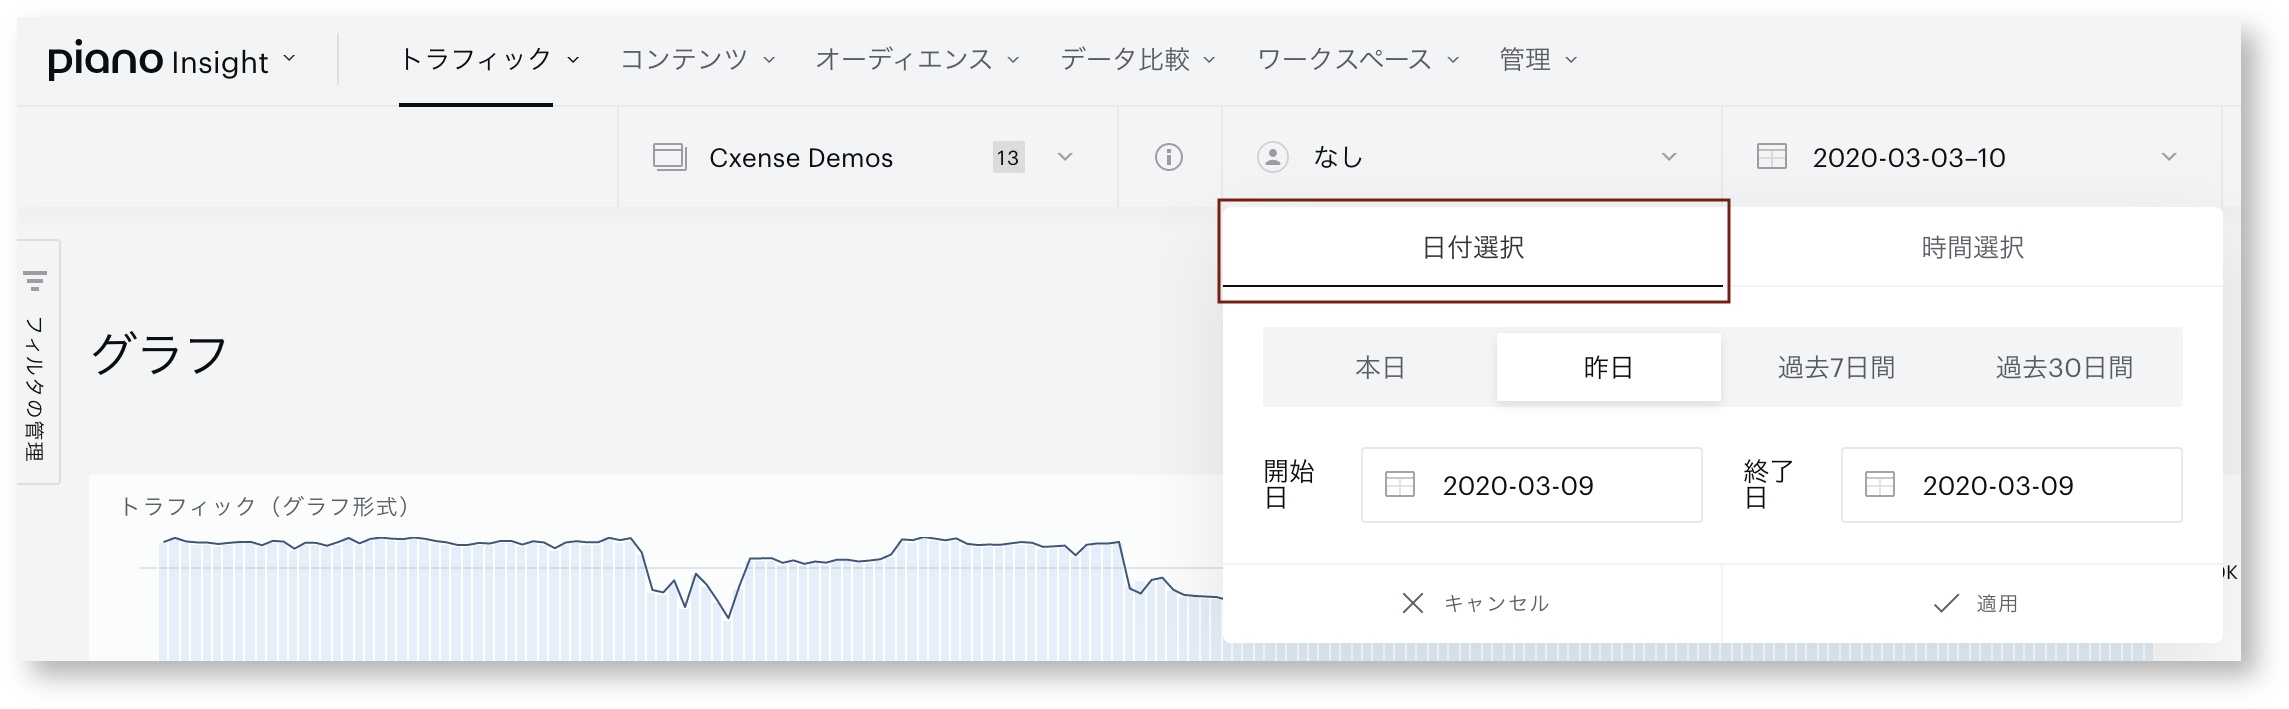
Task: Click the 適用 button
Action: tap(1972, 603)
